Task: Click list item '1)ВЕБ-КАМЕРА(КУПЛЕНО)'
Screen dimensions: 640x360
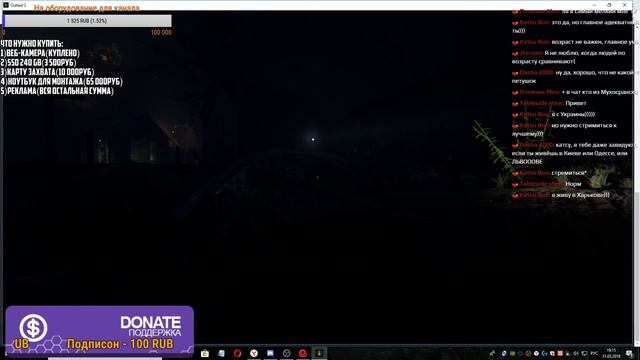Action: coord(40,53)
